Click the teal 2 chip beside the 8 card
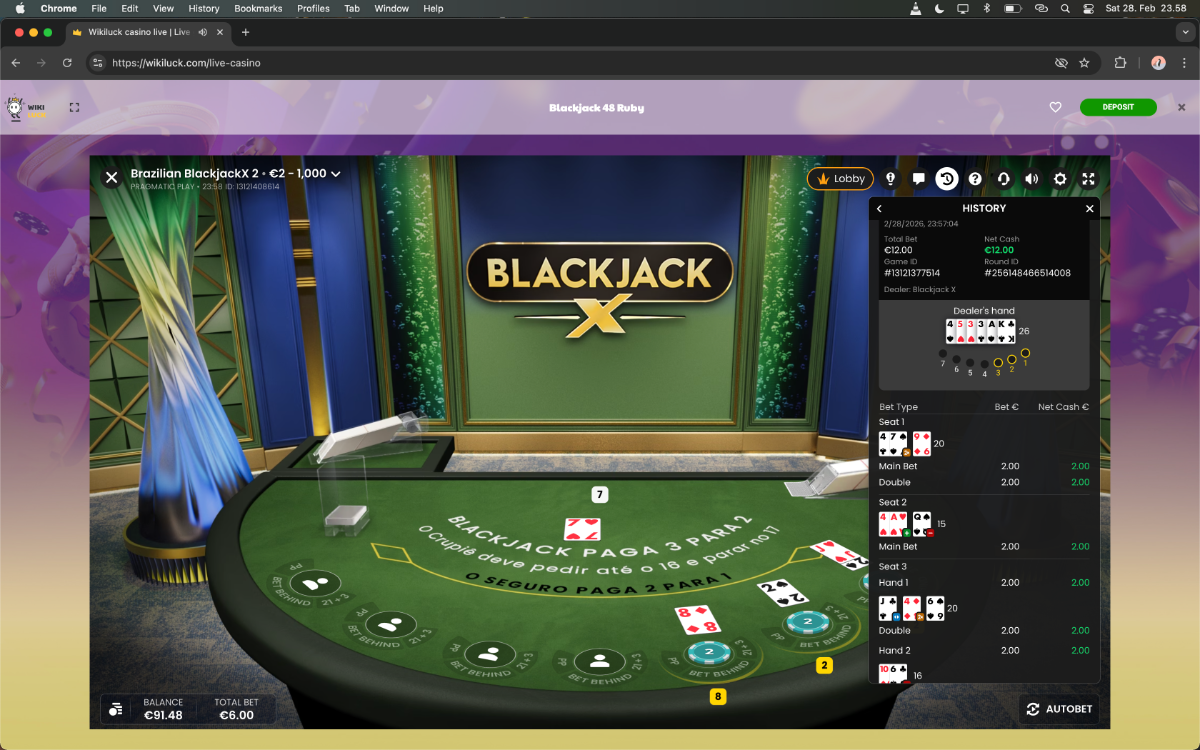Viewport: 1200px width, 750px height. click(x=708, y=652)
